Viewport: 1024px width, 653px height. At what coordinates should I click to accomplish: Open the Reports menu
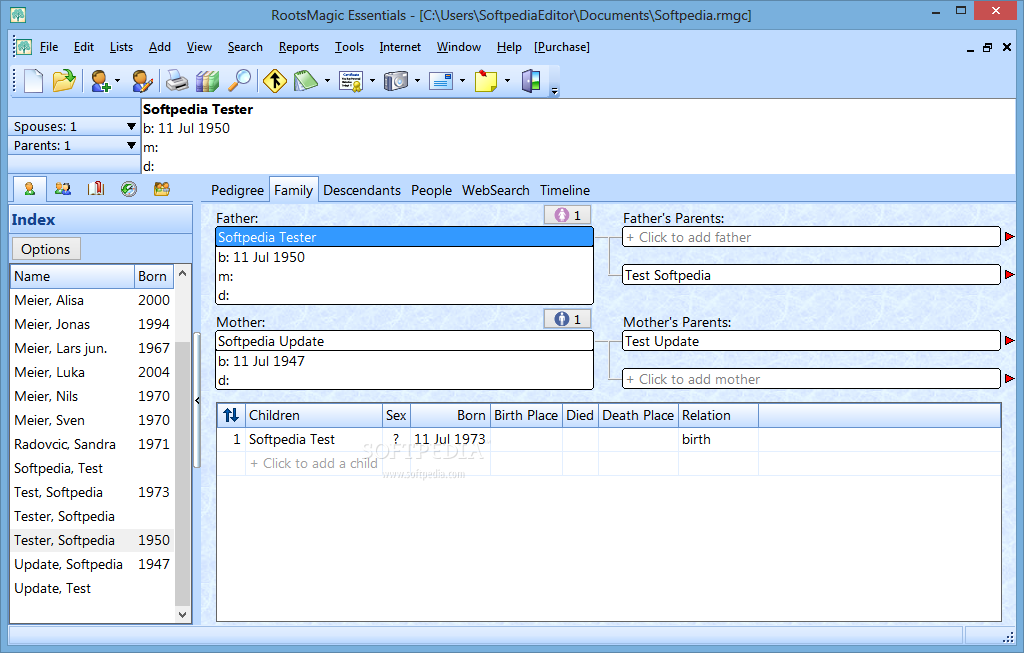tap(298, 47)
